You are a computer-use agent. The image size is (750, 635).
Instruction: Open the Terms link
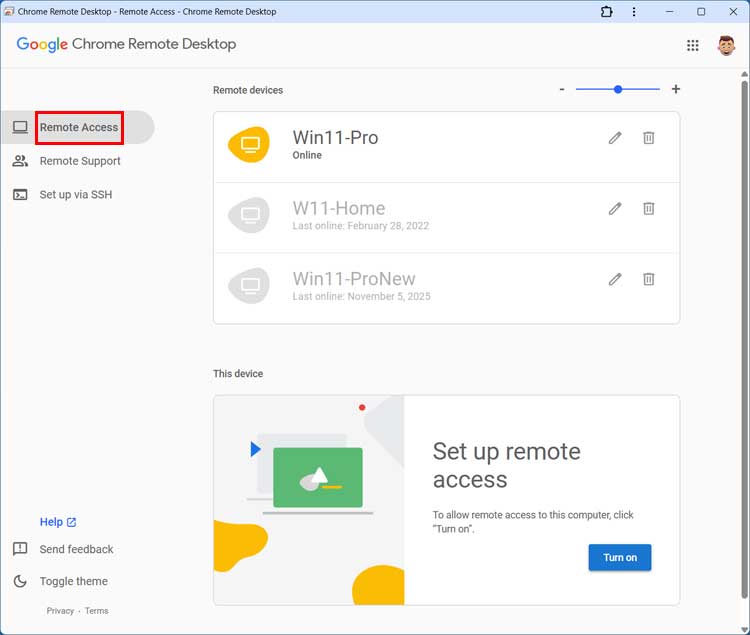click(97, 611)
